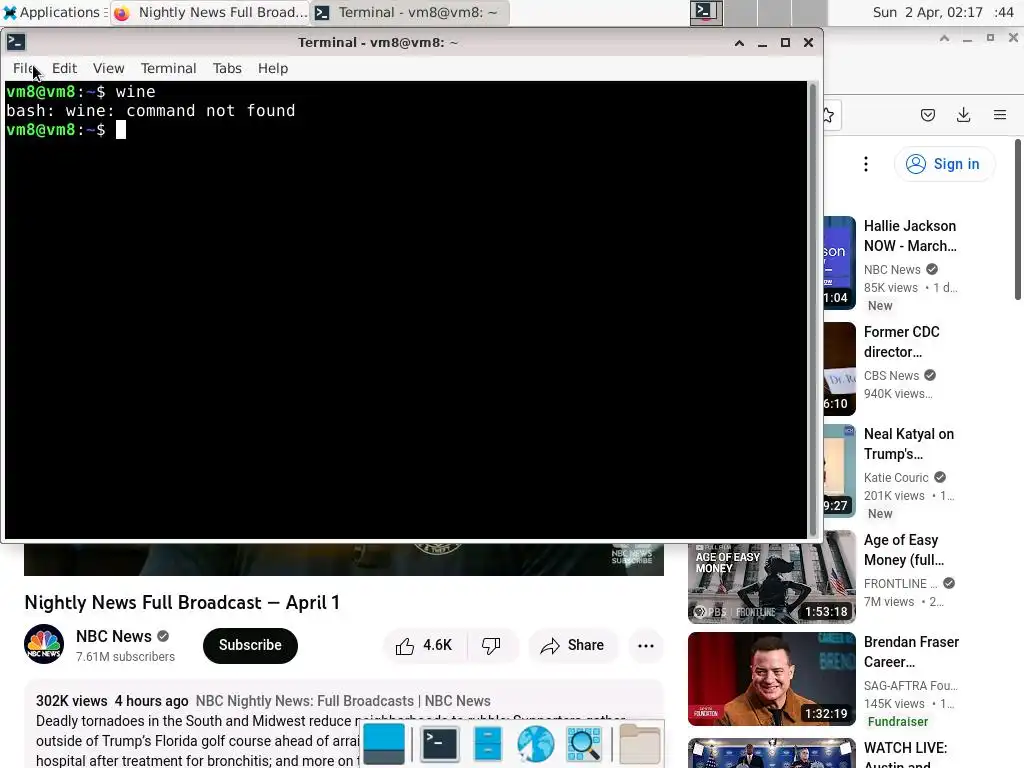The image size is (1024, 768).
Task: Open the File Manager dock icon
Action: 488,744
